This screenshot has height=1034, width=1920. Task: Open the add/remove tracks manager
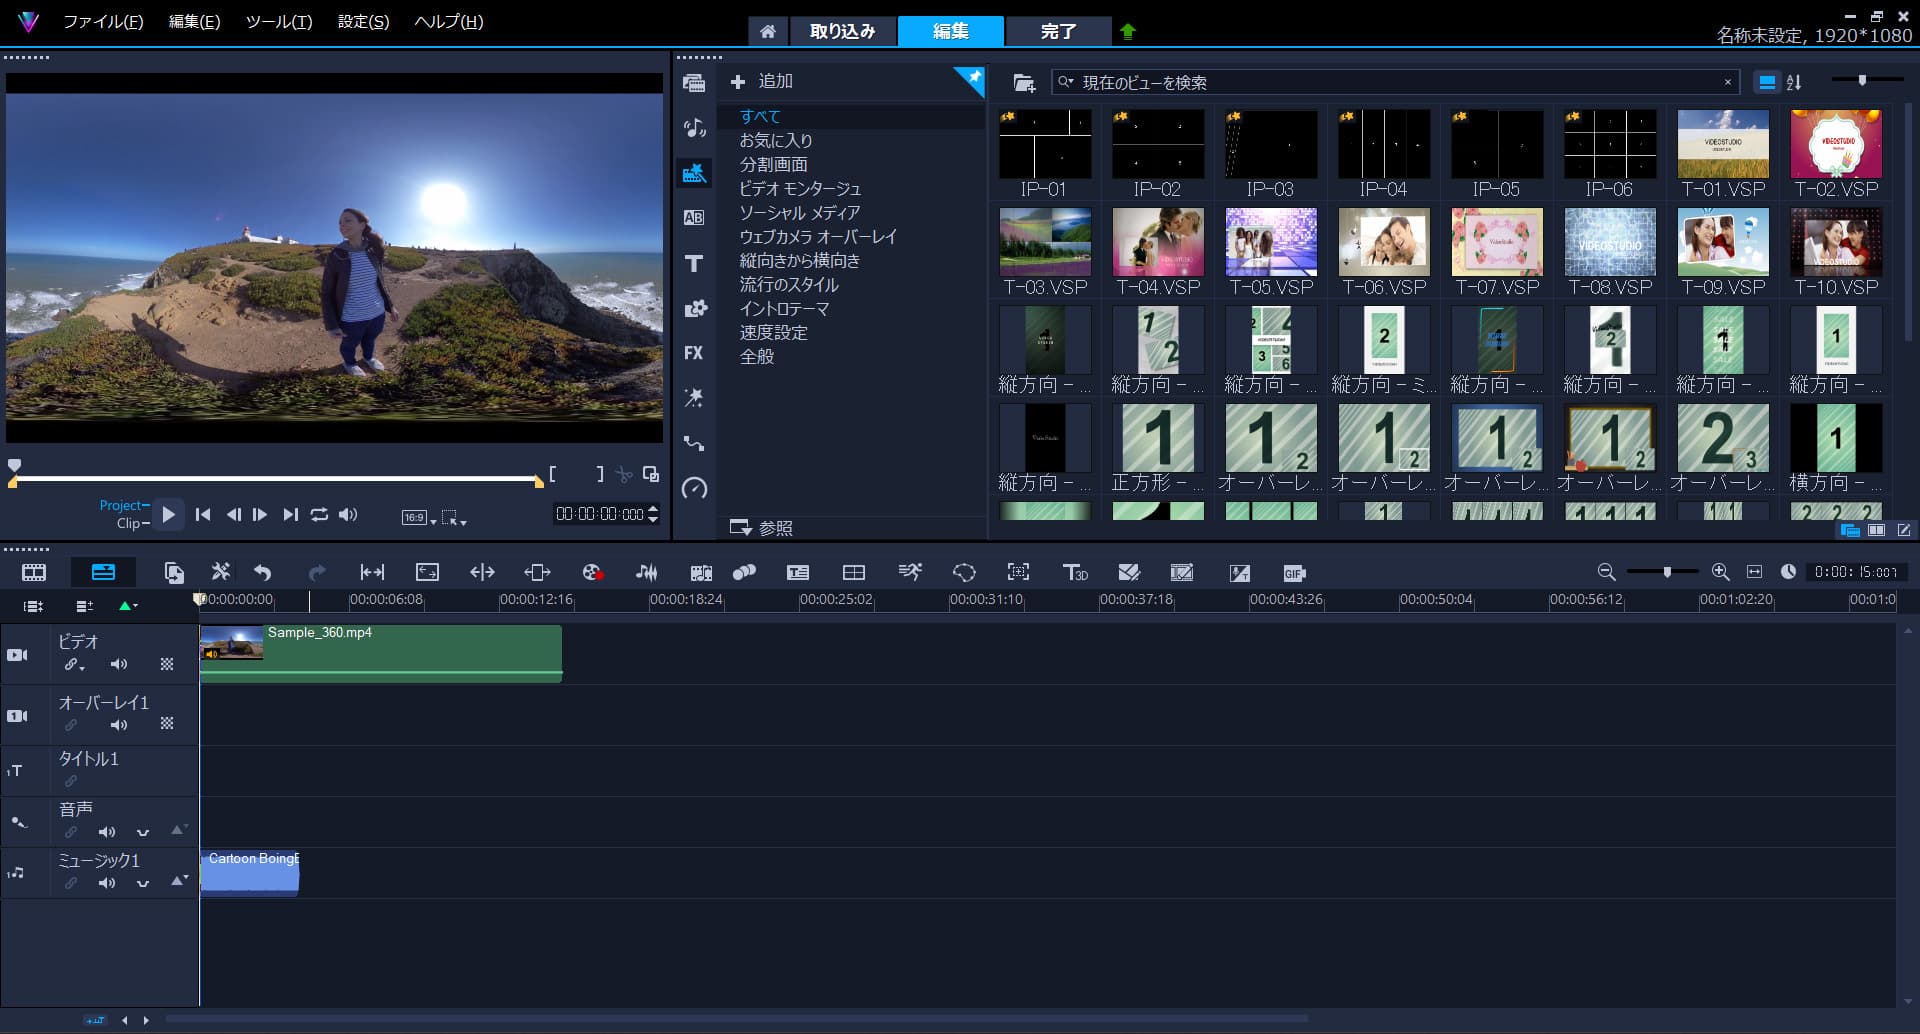click(84, 605)
